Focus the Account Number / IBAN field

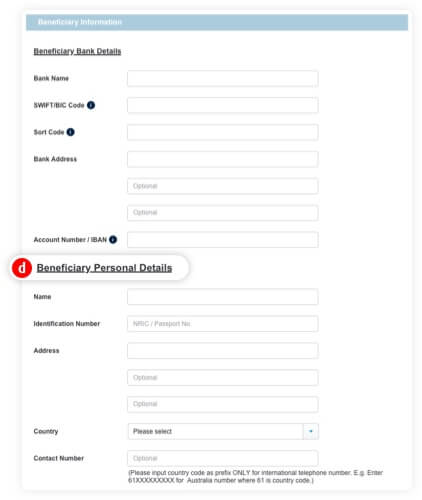click(x=223, y=240)
